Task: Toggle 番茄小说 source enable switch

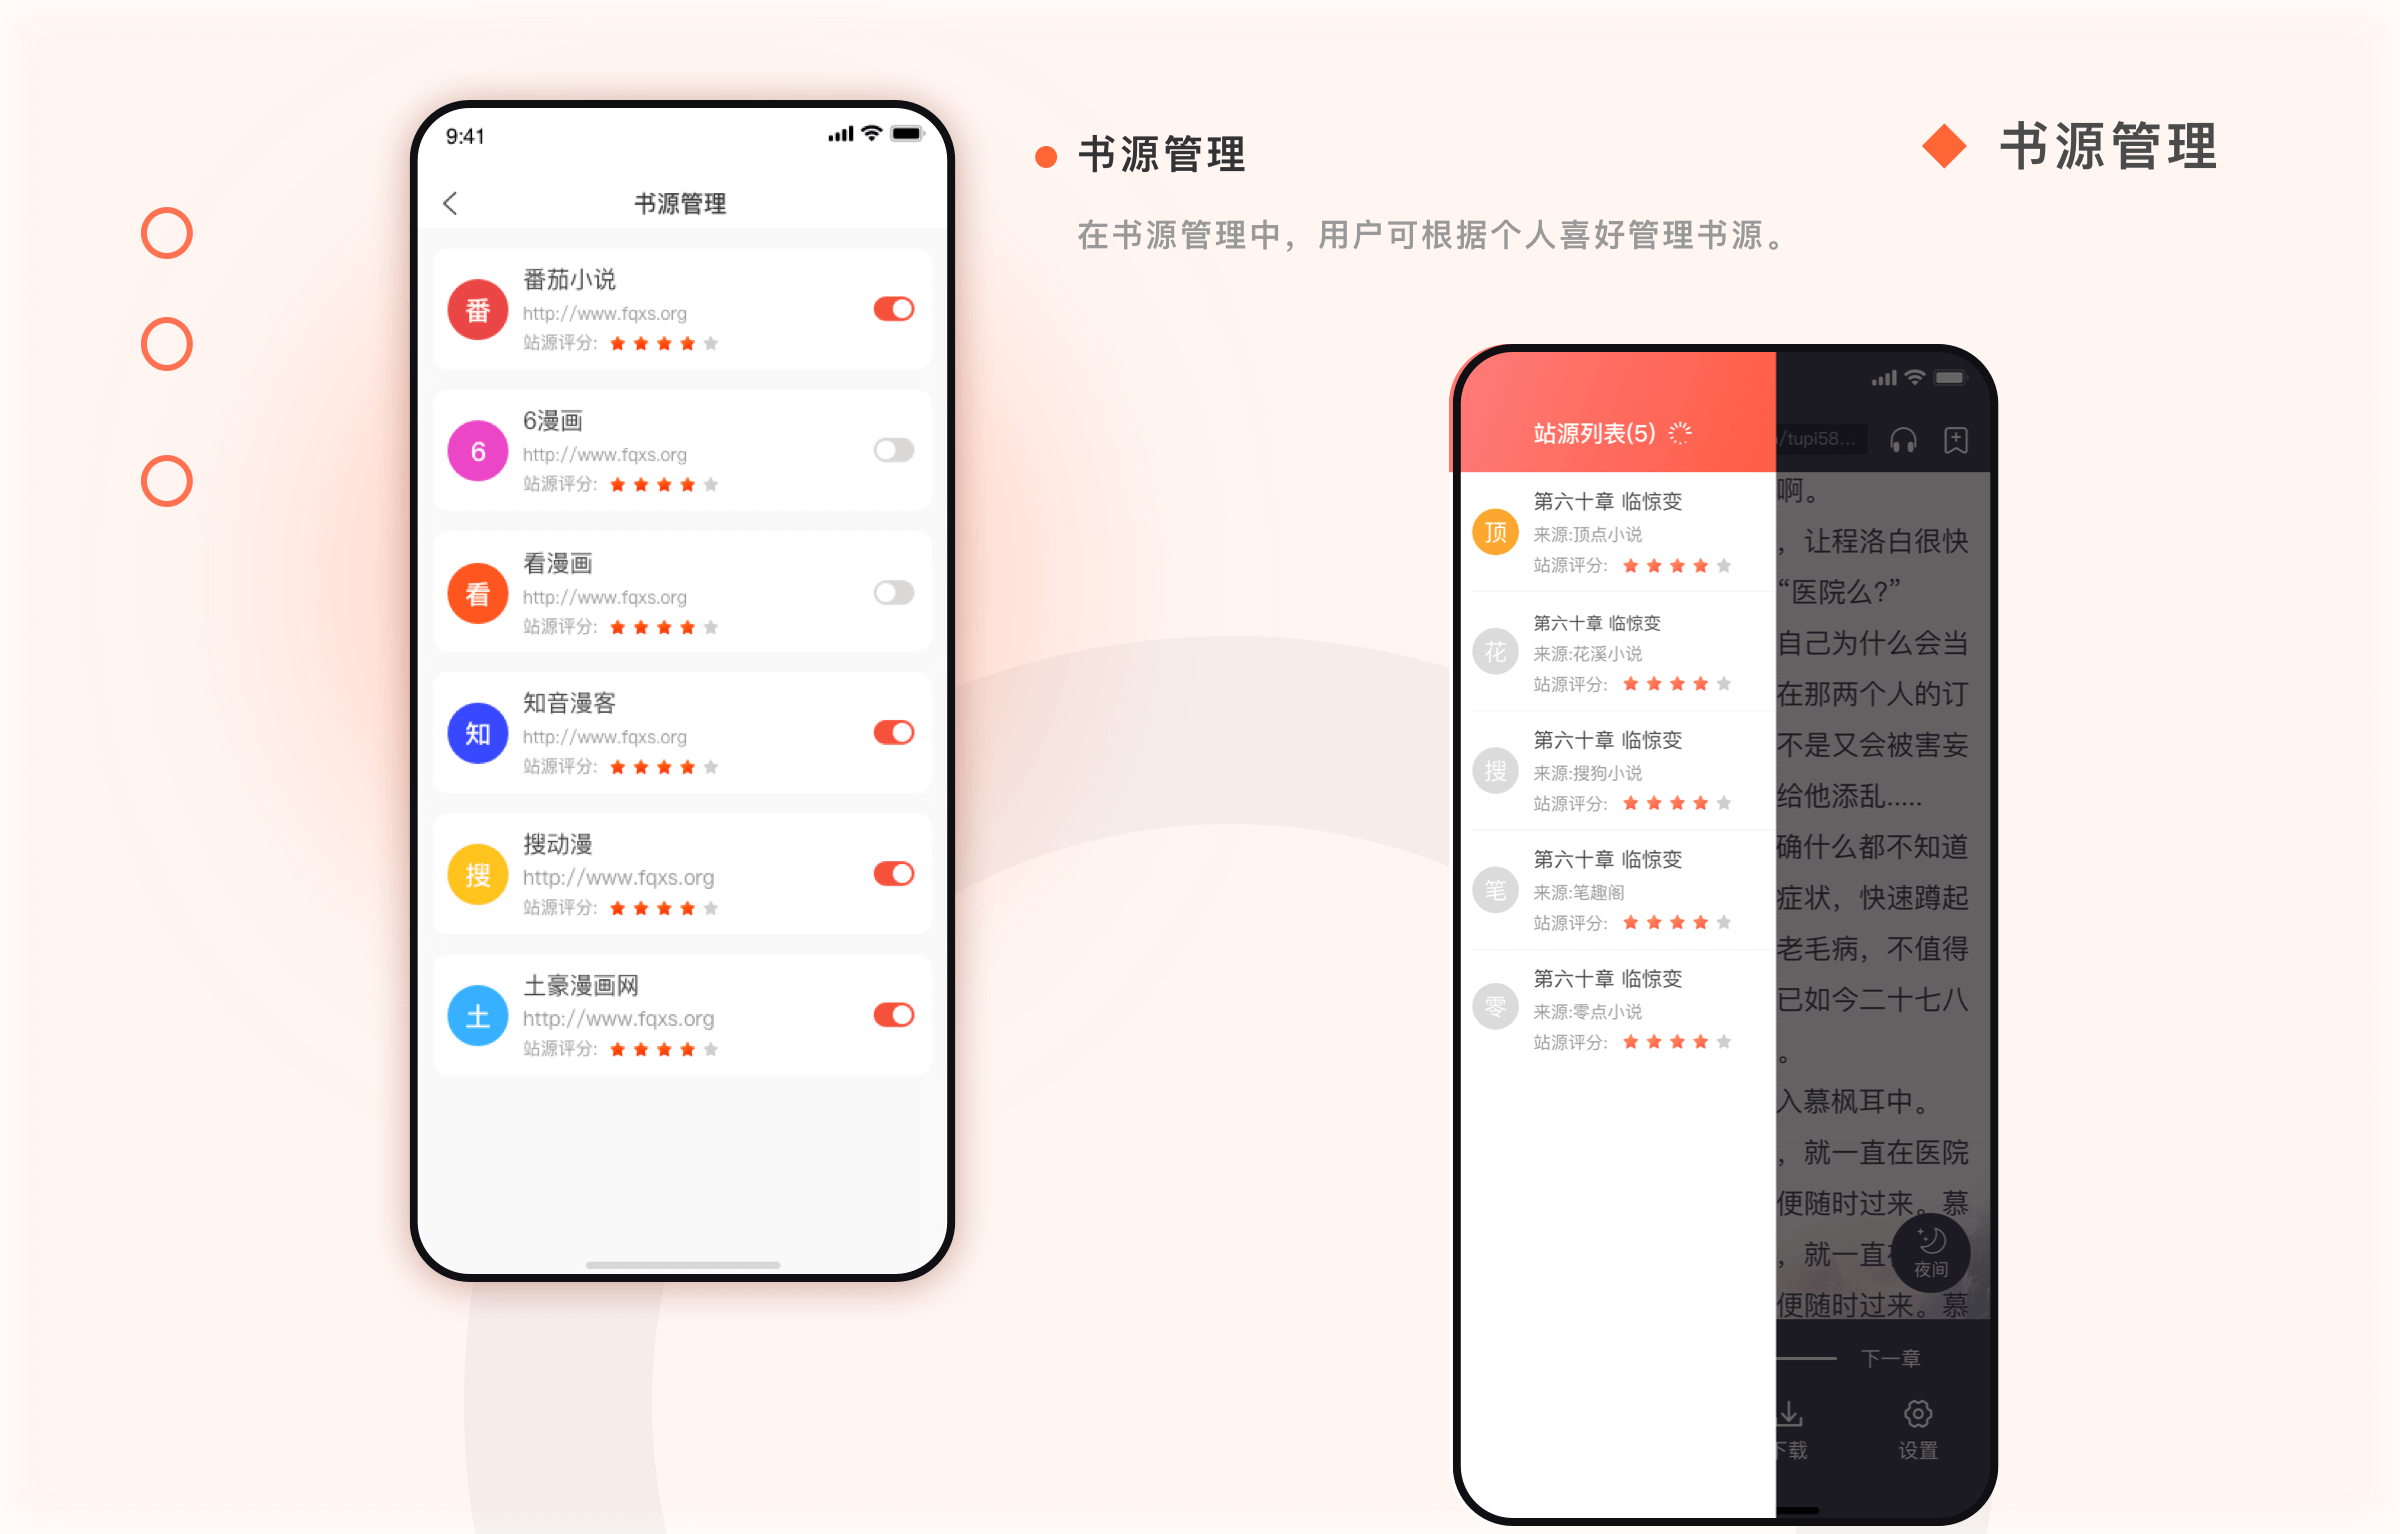Action: (894, 308)
